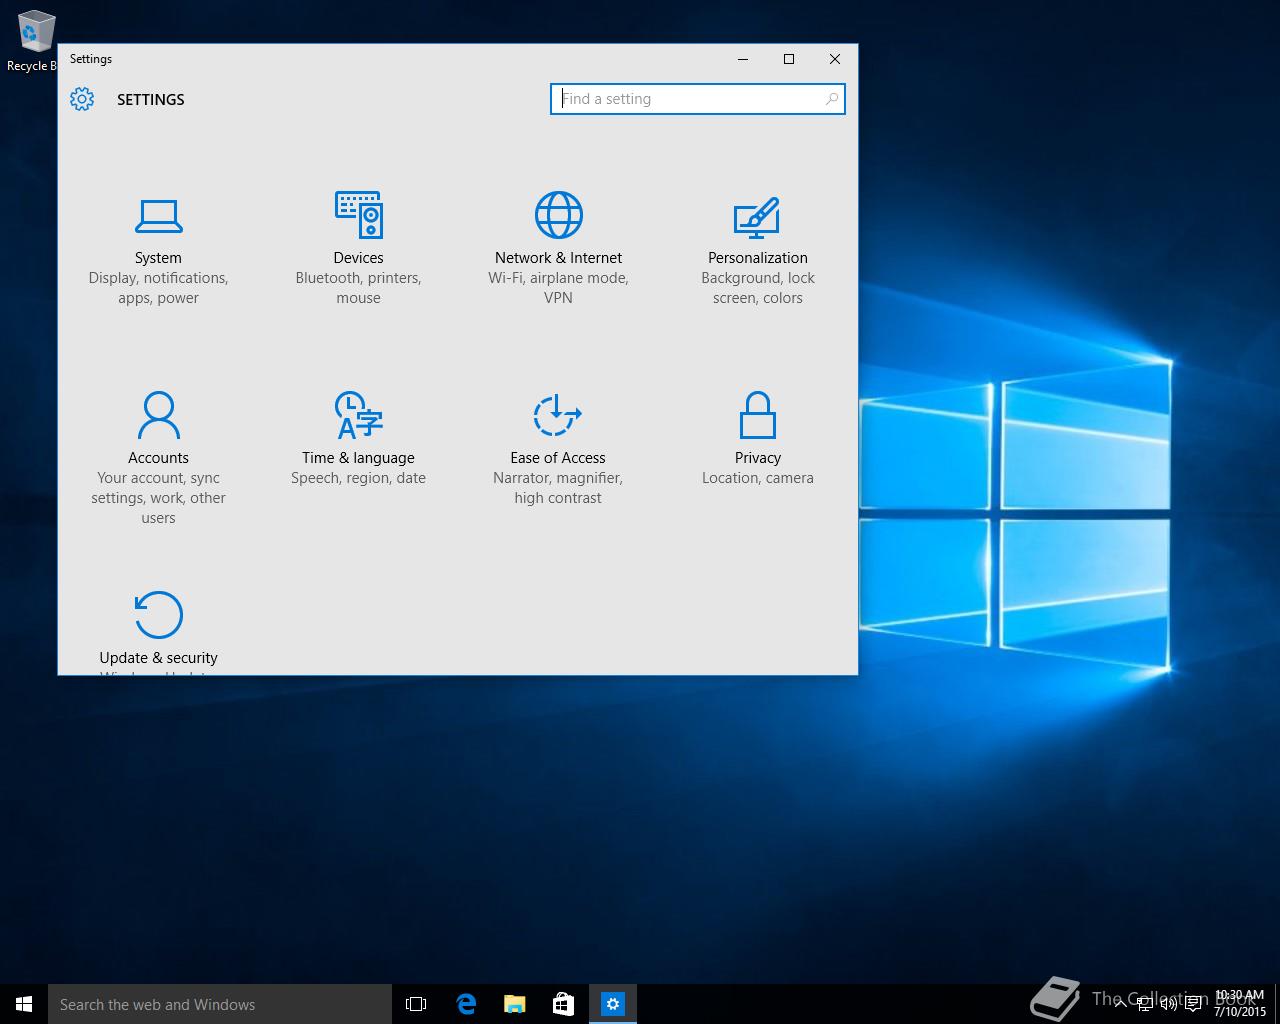Launch Microsoft Edge from the taskbar

click(466, 1004)
